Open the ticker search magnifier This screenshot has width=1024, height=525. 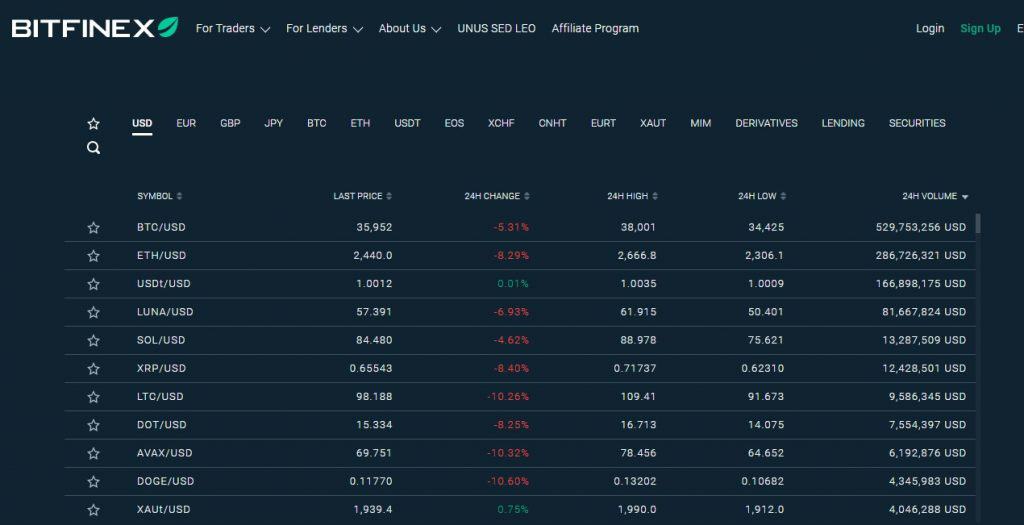[93, 148]
